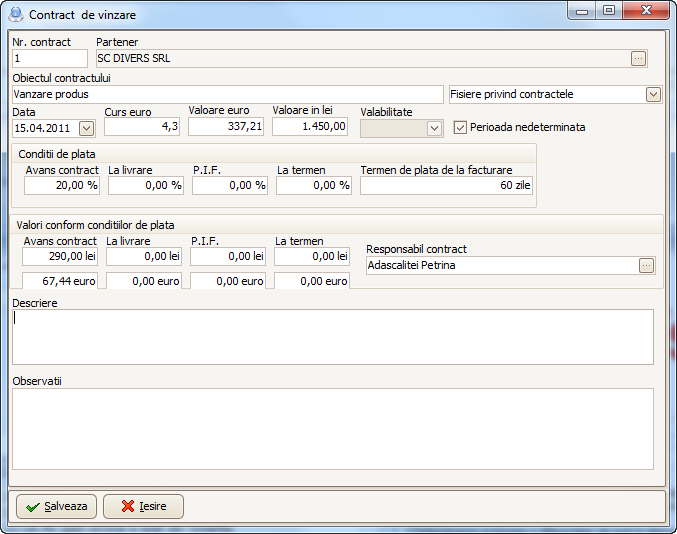Edit Avans contract percentage field
Image resolution: width=677 pixels, height=534 pixels.
(x=62, y=186)
